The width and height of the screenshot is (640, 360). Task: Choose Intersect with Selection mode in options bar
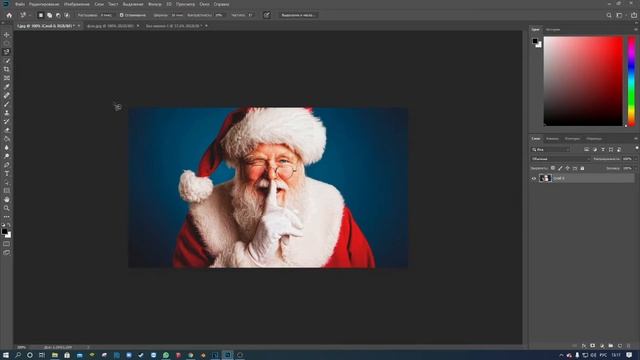coord(67,15)
